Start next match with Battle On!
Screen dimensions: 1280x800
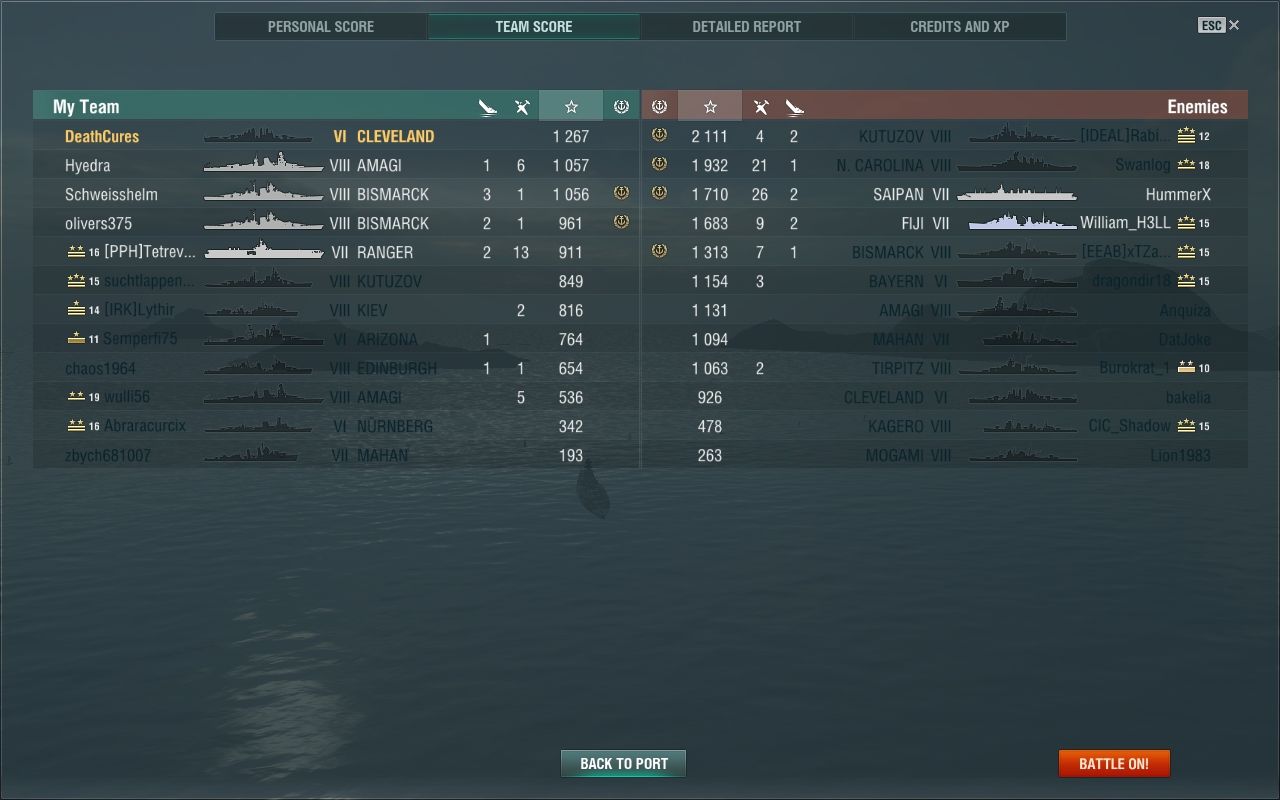pos(1114,763)
